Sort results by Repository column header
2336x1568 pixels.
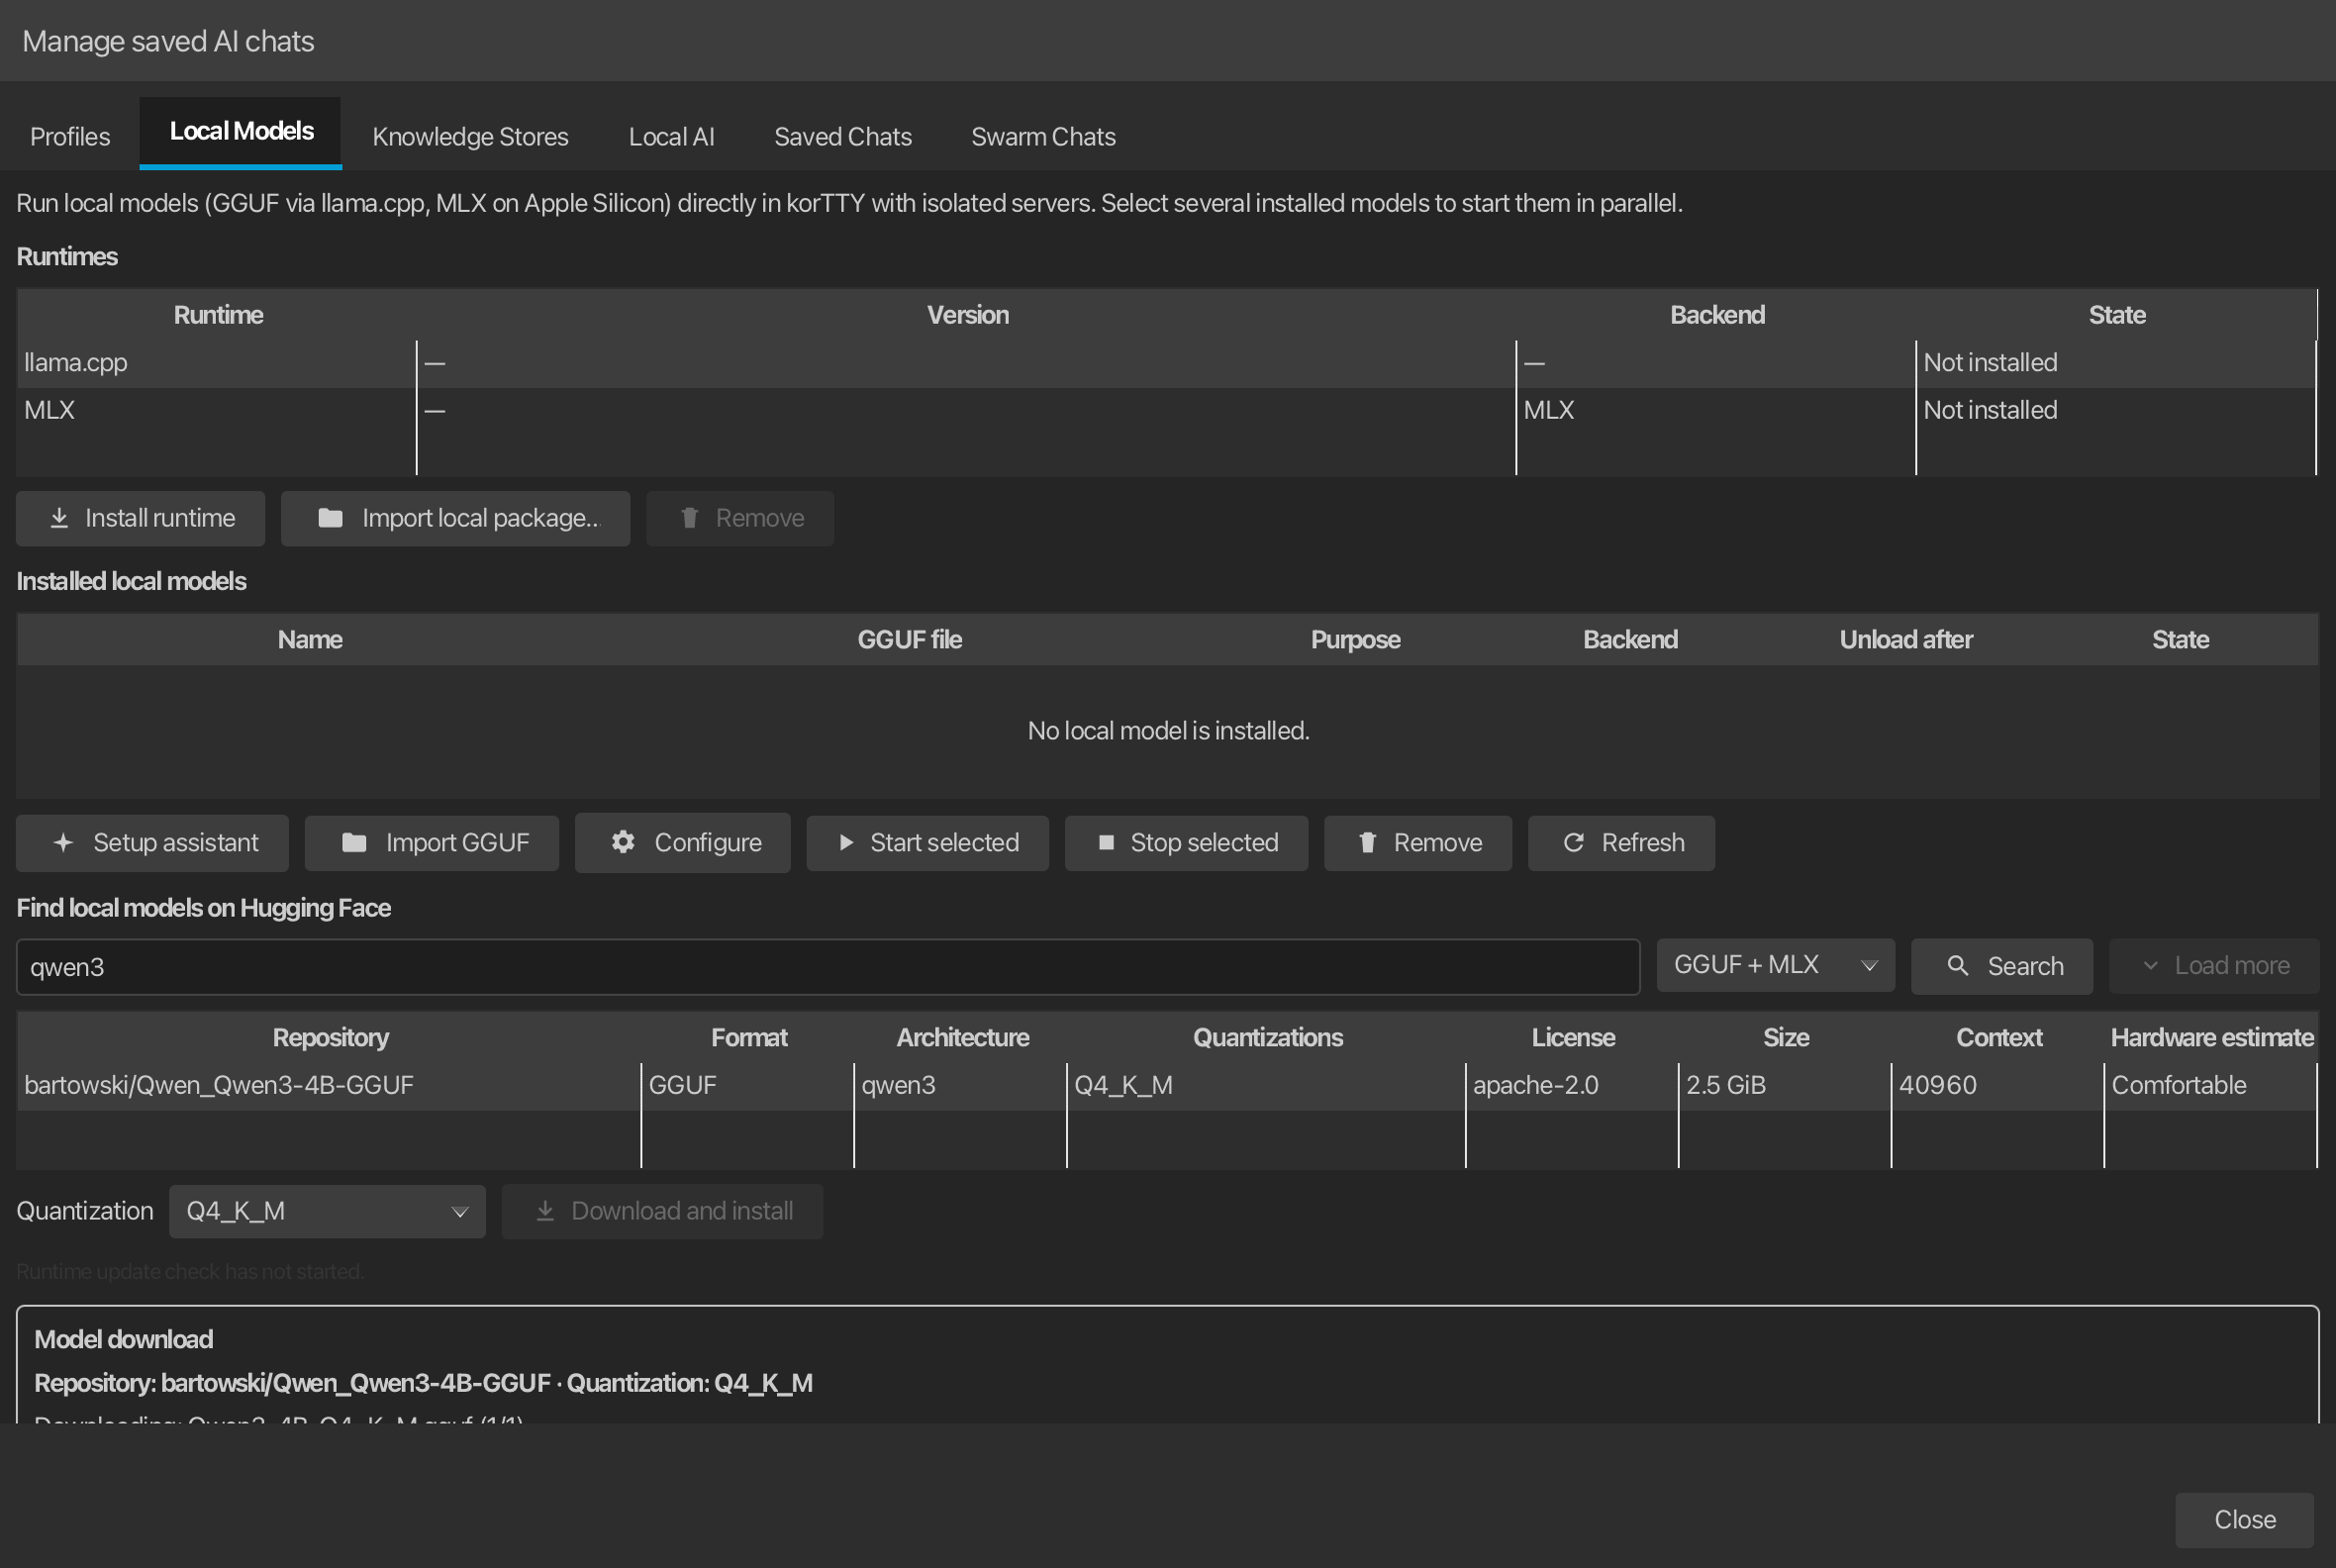[330, 1038]
